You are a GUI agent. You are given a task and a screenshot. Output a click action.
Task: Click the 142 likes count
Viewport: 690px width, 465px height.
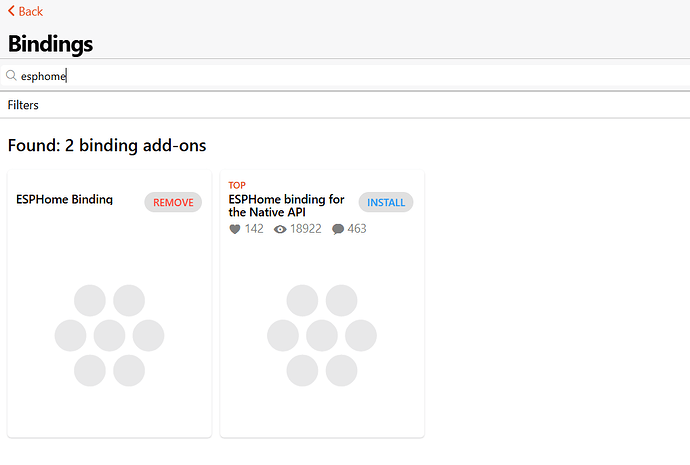pyautogui.click(x=254, y=229)
